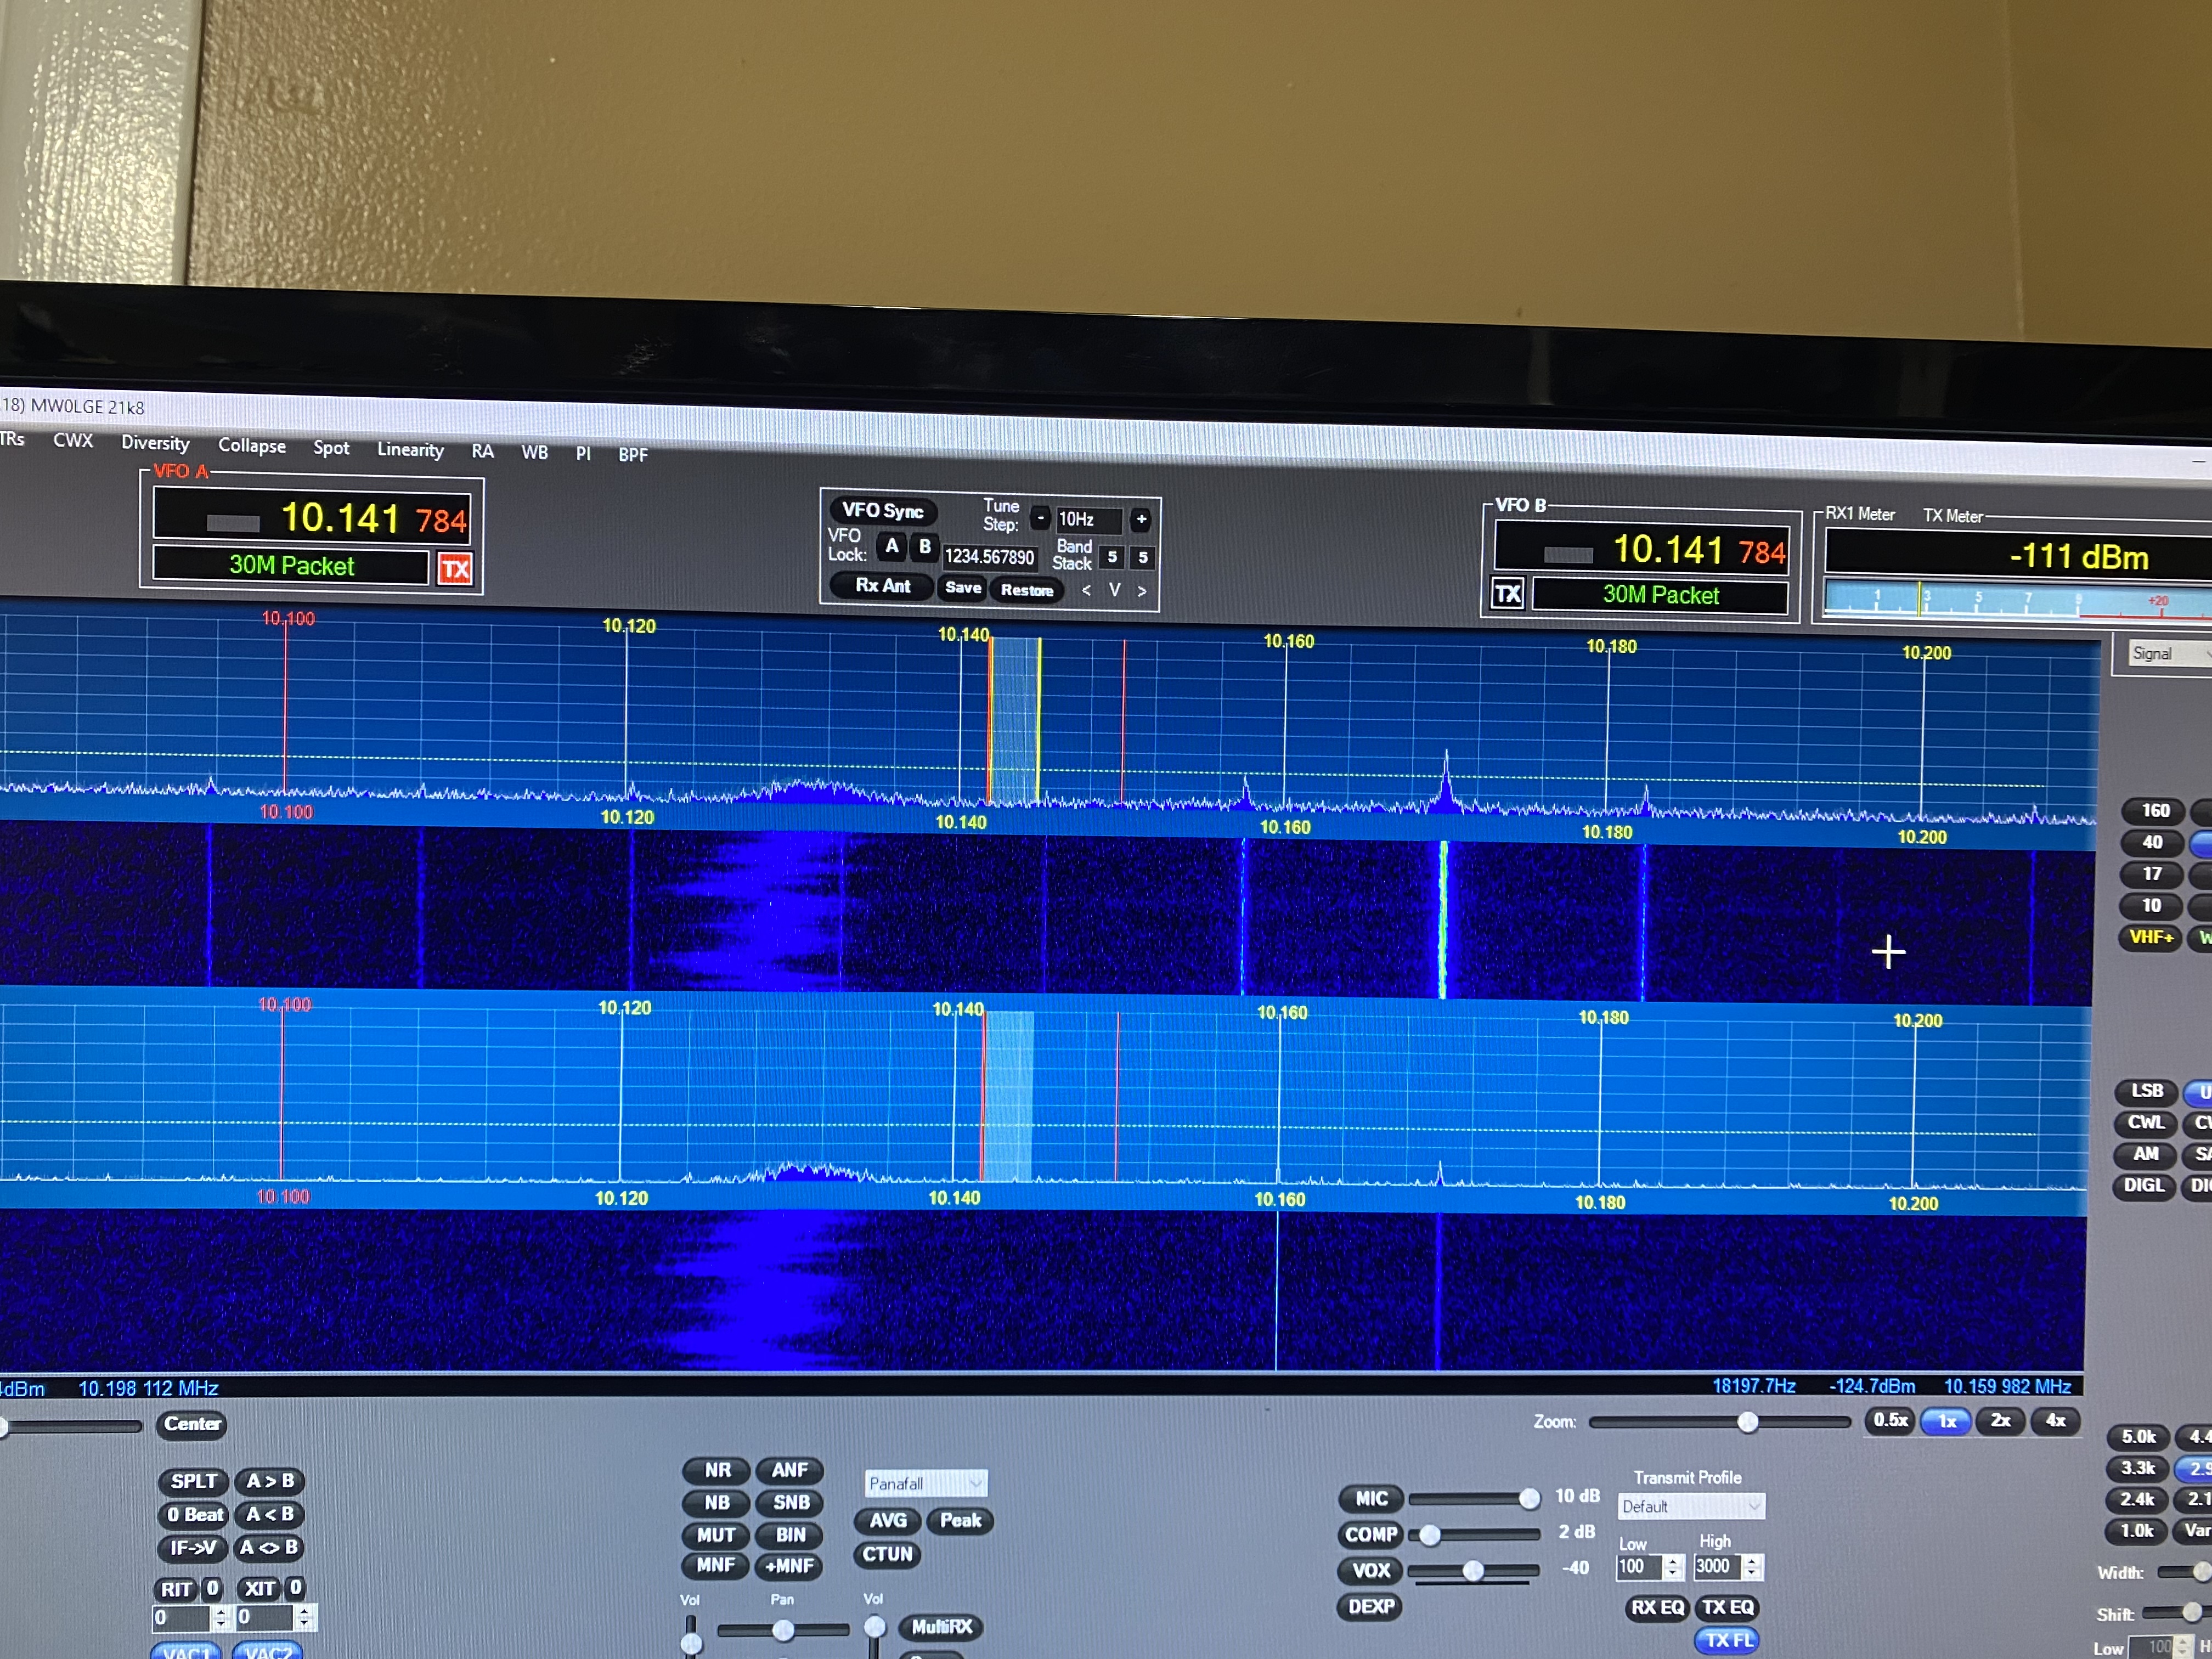This screenshot has width=2212, height=1659.
Task: Expand the Transmit Profile Default dropdown
Action: tap(1691, 1506)
